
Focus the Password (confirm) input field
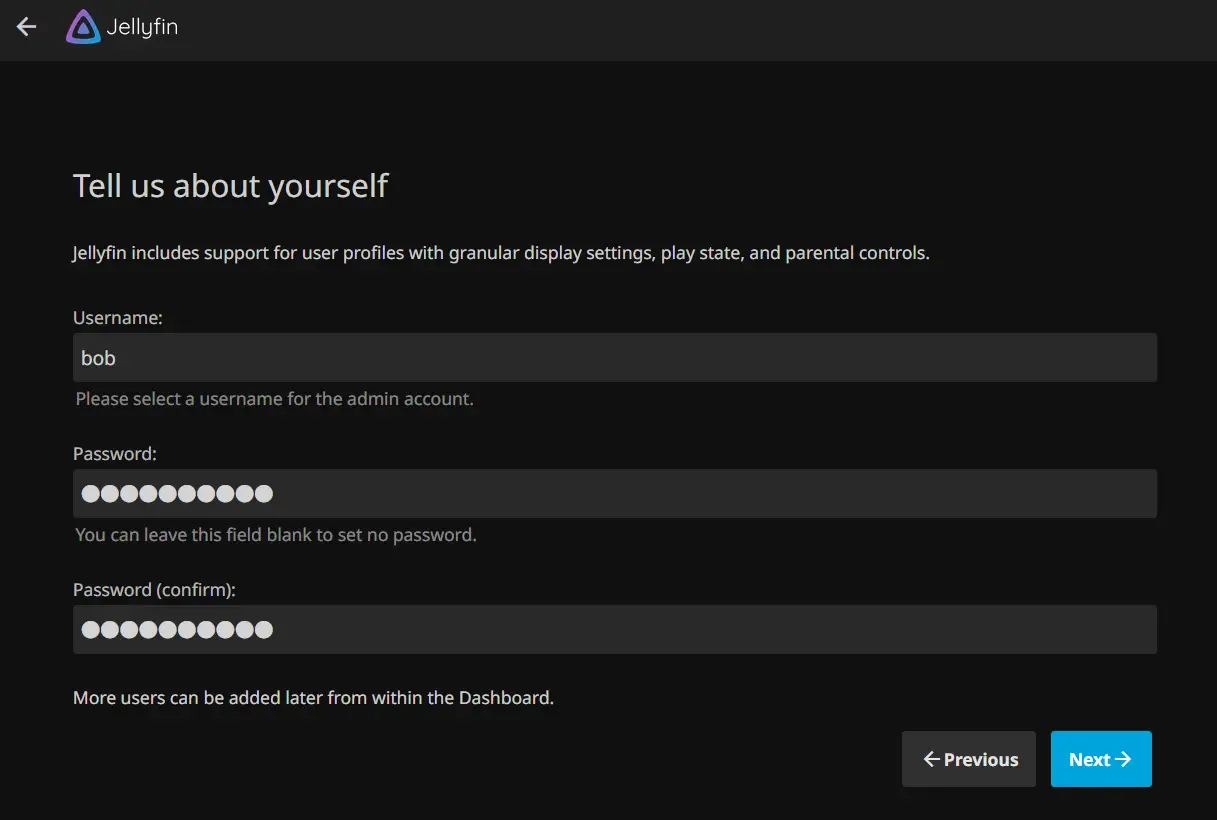[x=615, y=629]
